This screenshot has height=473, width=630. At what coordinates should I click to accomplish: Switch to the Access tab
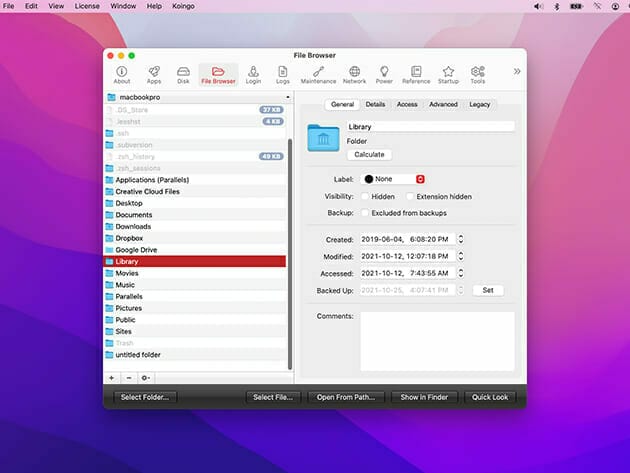click(407, 104)
